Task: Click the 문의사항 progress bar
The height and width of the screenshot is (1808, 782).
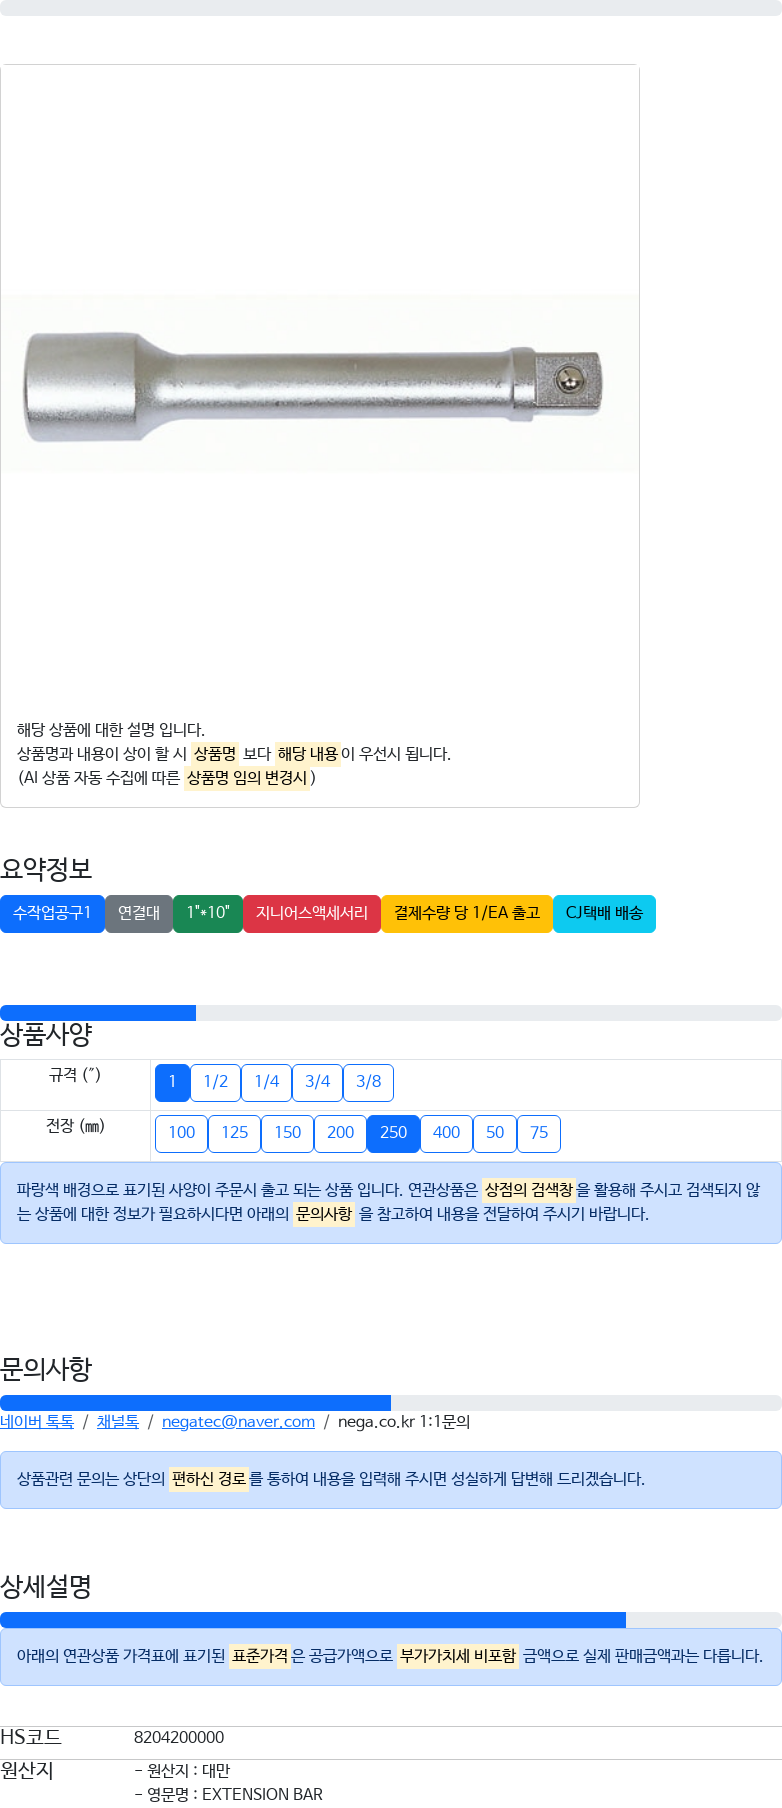Action: tap(391, 1403)
